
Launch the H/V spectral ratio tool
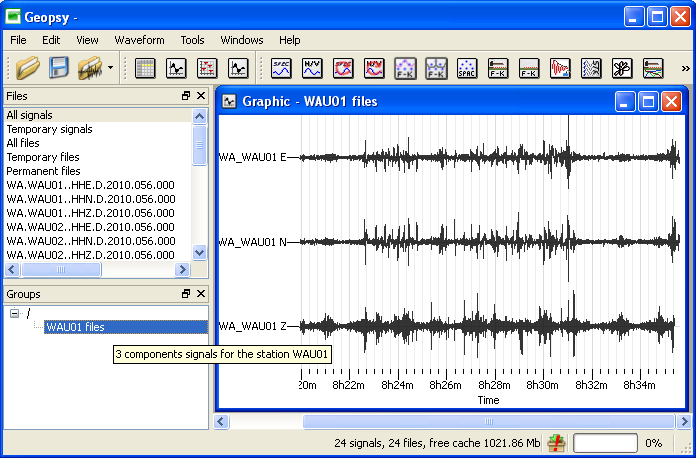312,68
